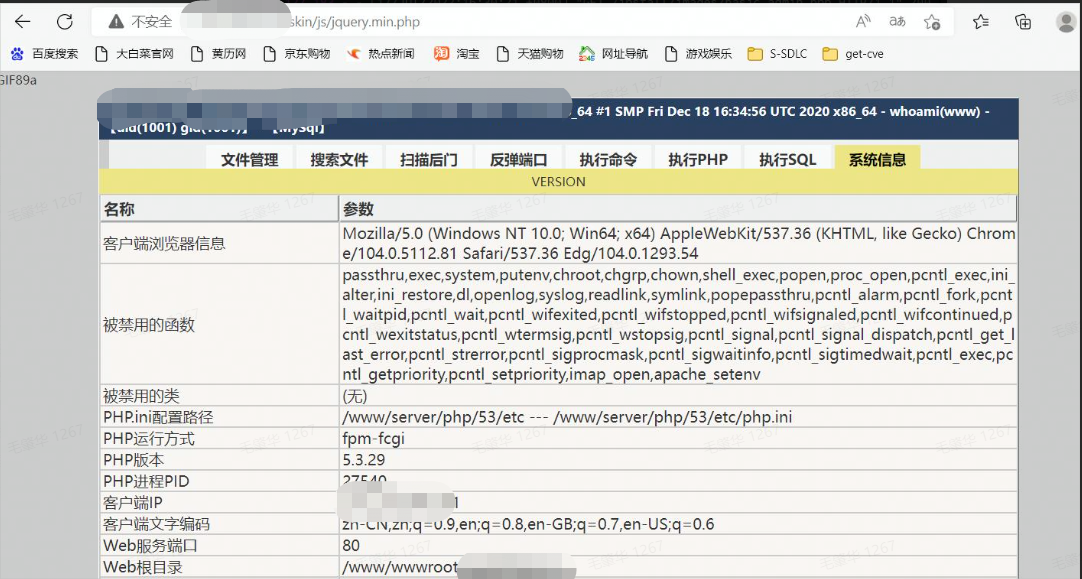The image size is (1082, 579).
Task: Toggle add to favorites for current page
Action: coord(932,21)
